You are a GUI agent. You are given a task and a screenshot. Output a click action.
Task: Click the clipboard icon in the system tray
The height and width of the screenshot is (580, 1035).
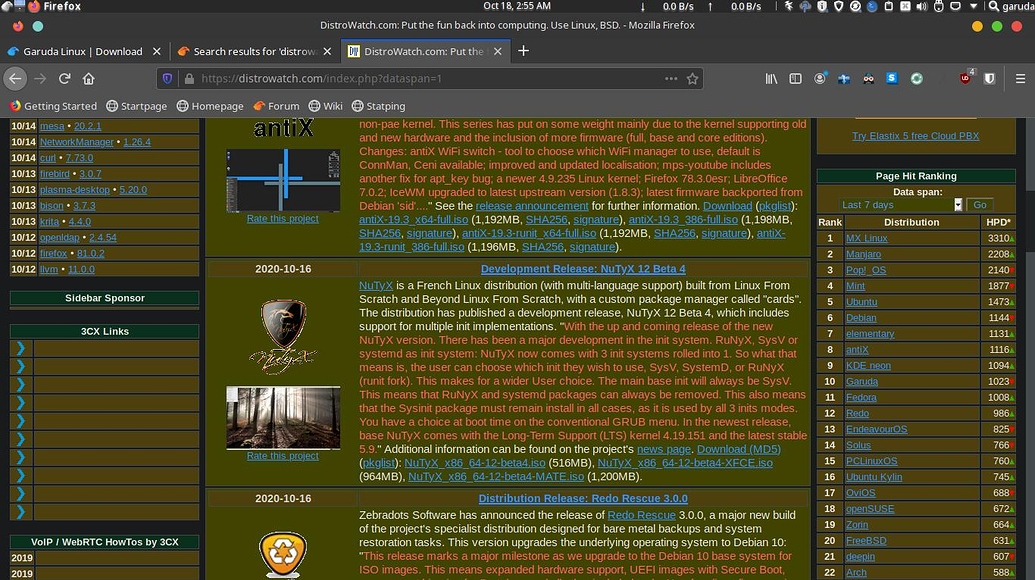coord(889,7)
